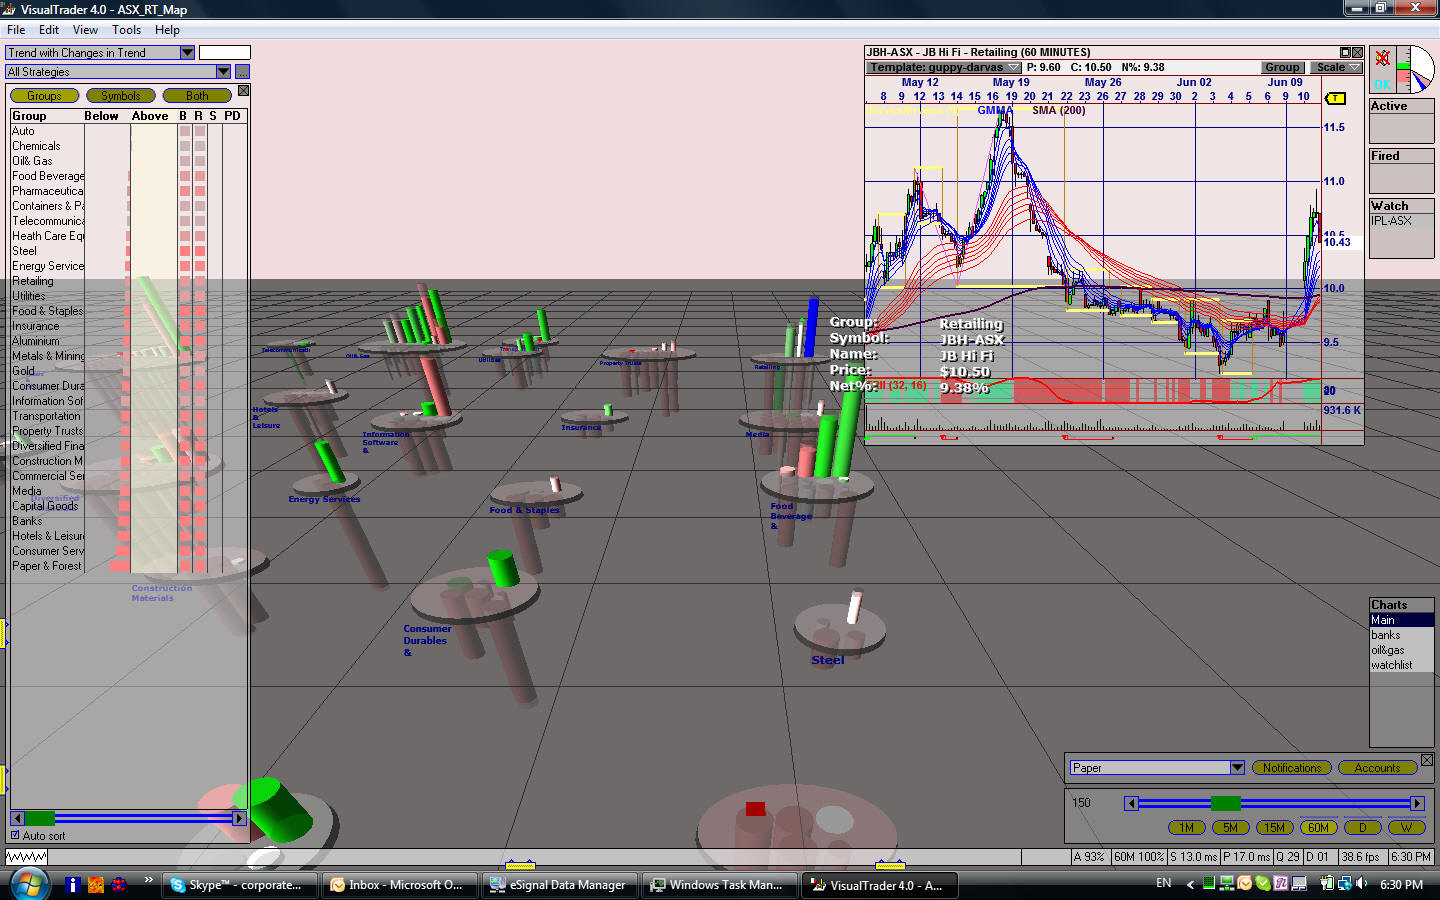Screen dimensions: 1440x900
Task: Switch to the 1M timeframe
Action: click(1186, 828)
